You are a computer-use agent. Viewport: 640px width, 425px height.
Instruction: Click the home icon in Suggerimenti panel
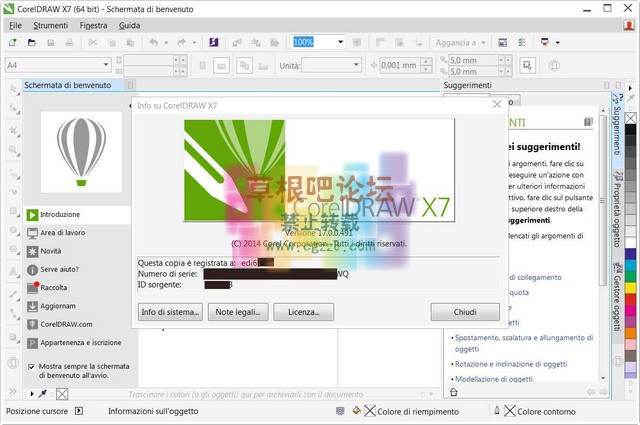(x=453, y=392)
